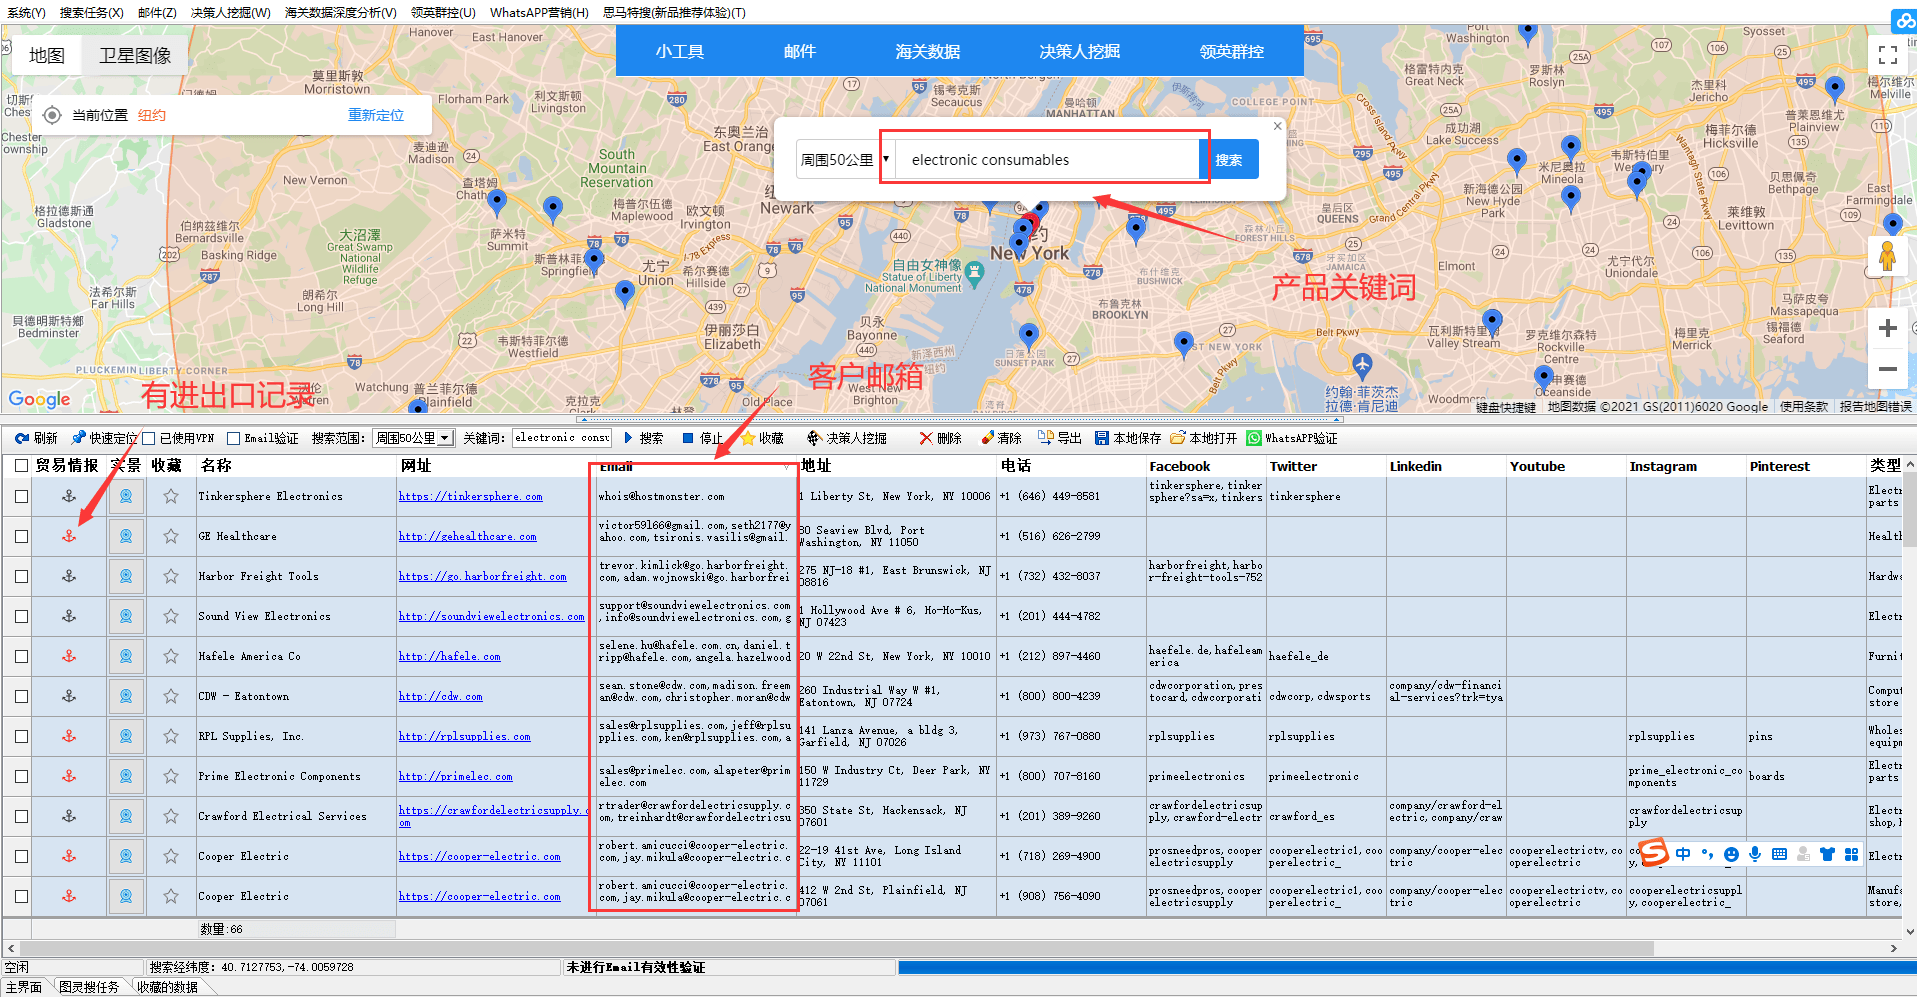Open the https://tinkersphere.com link
This screenshot has width=1917, height=997.
tap(471, 496)
